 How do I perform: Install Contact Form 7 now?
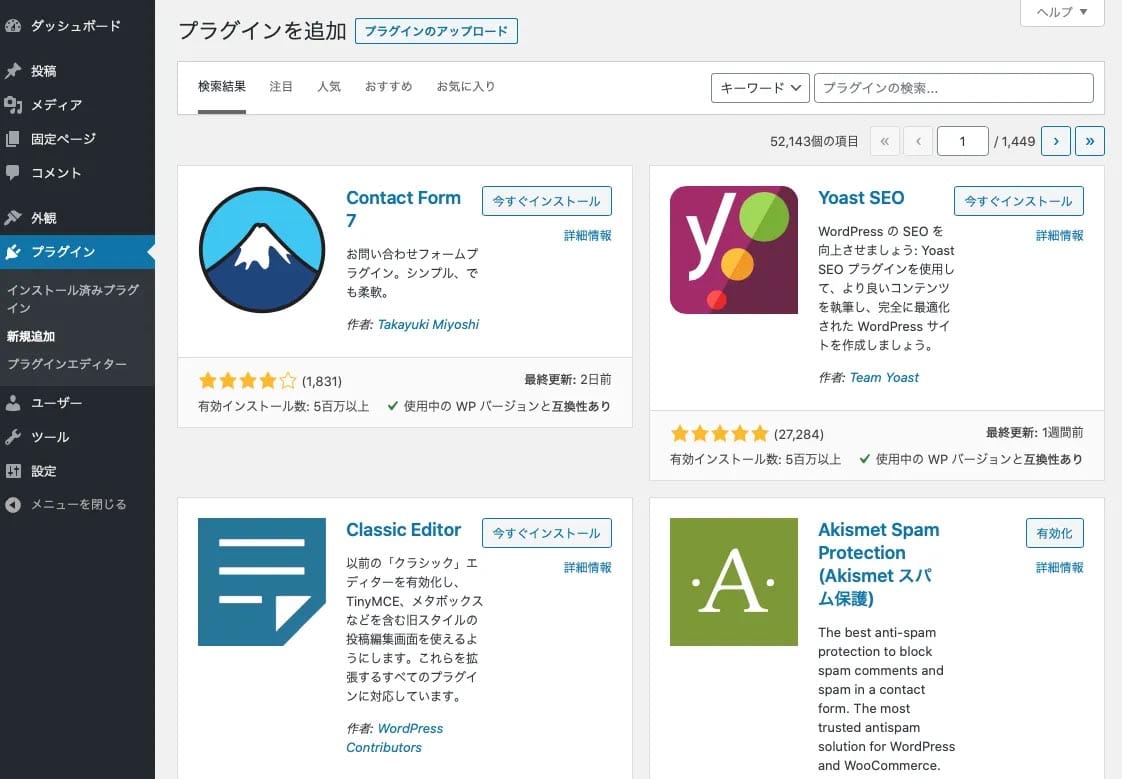point(547,201)
